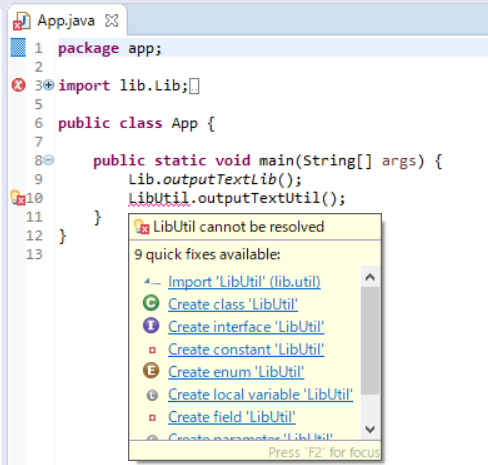Click the brown enum E icon

click(151, 371)
